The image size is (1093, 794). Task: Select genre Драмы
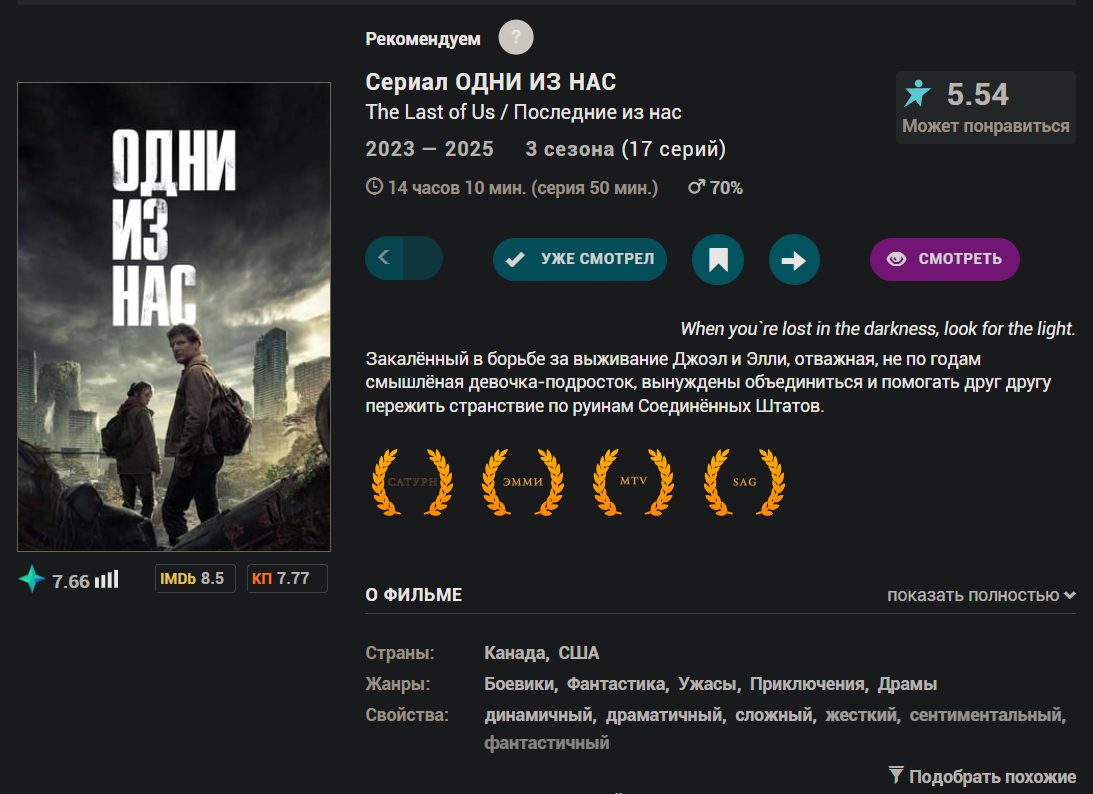tap(908, 684)
